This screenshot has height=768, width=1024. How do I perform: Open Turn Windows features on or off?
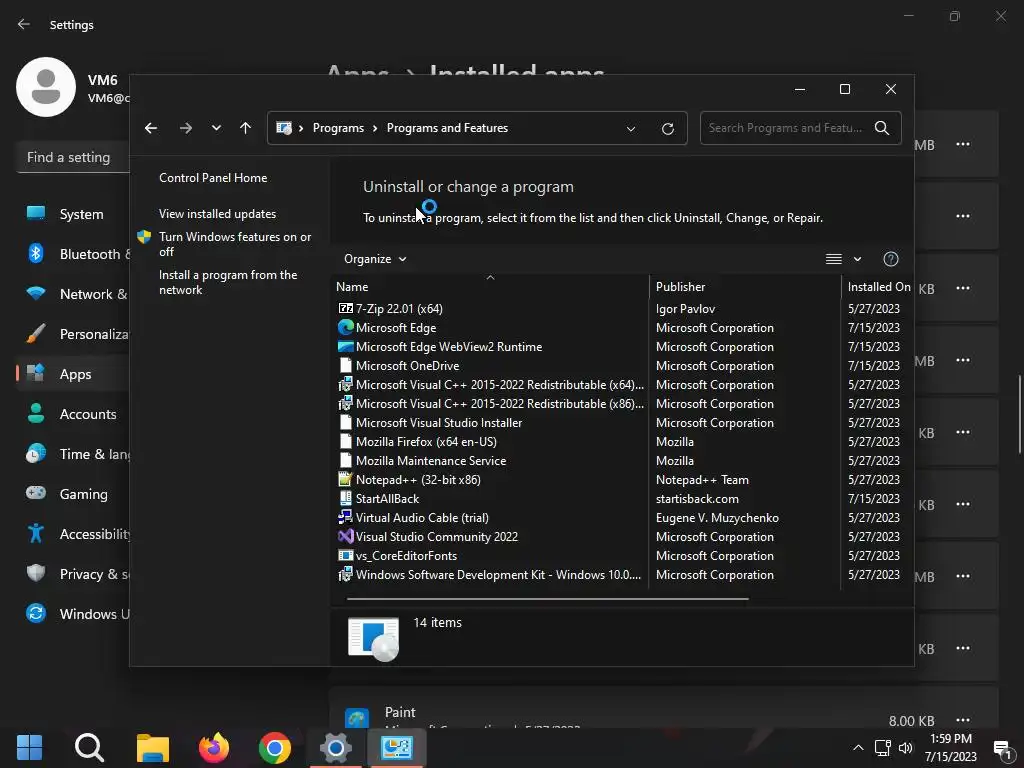pyautogui.click(x=235, y=244)
